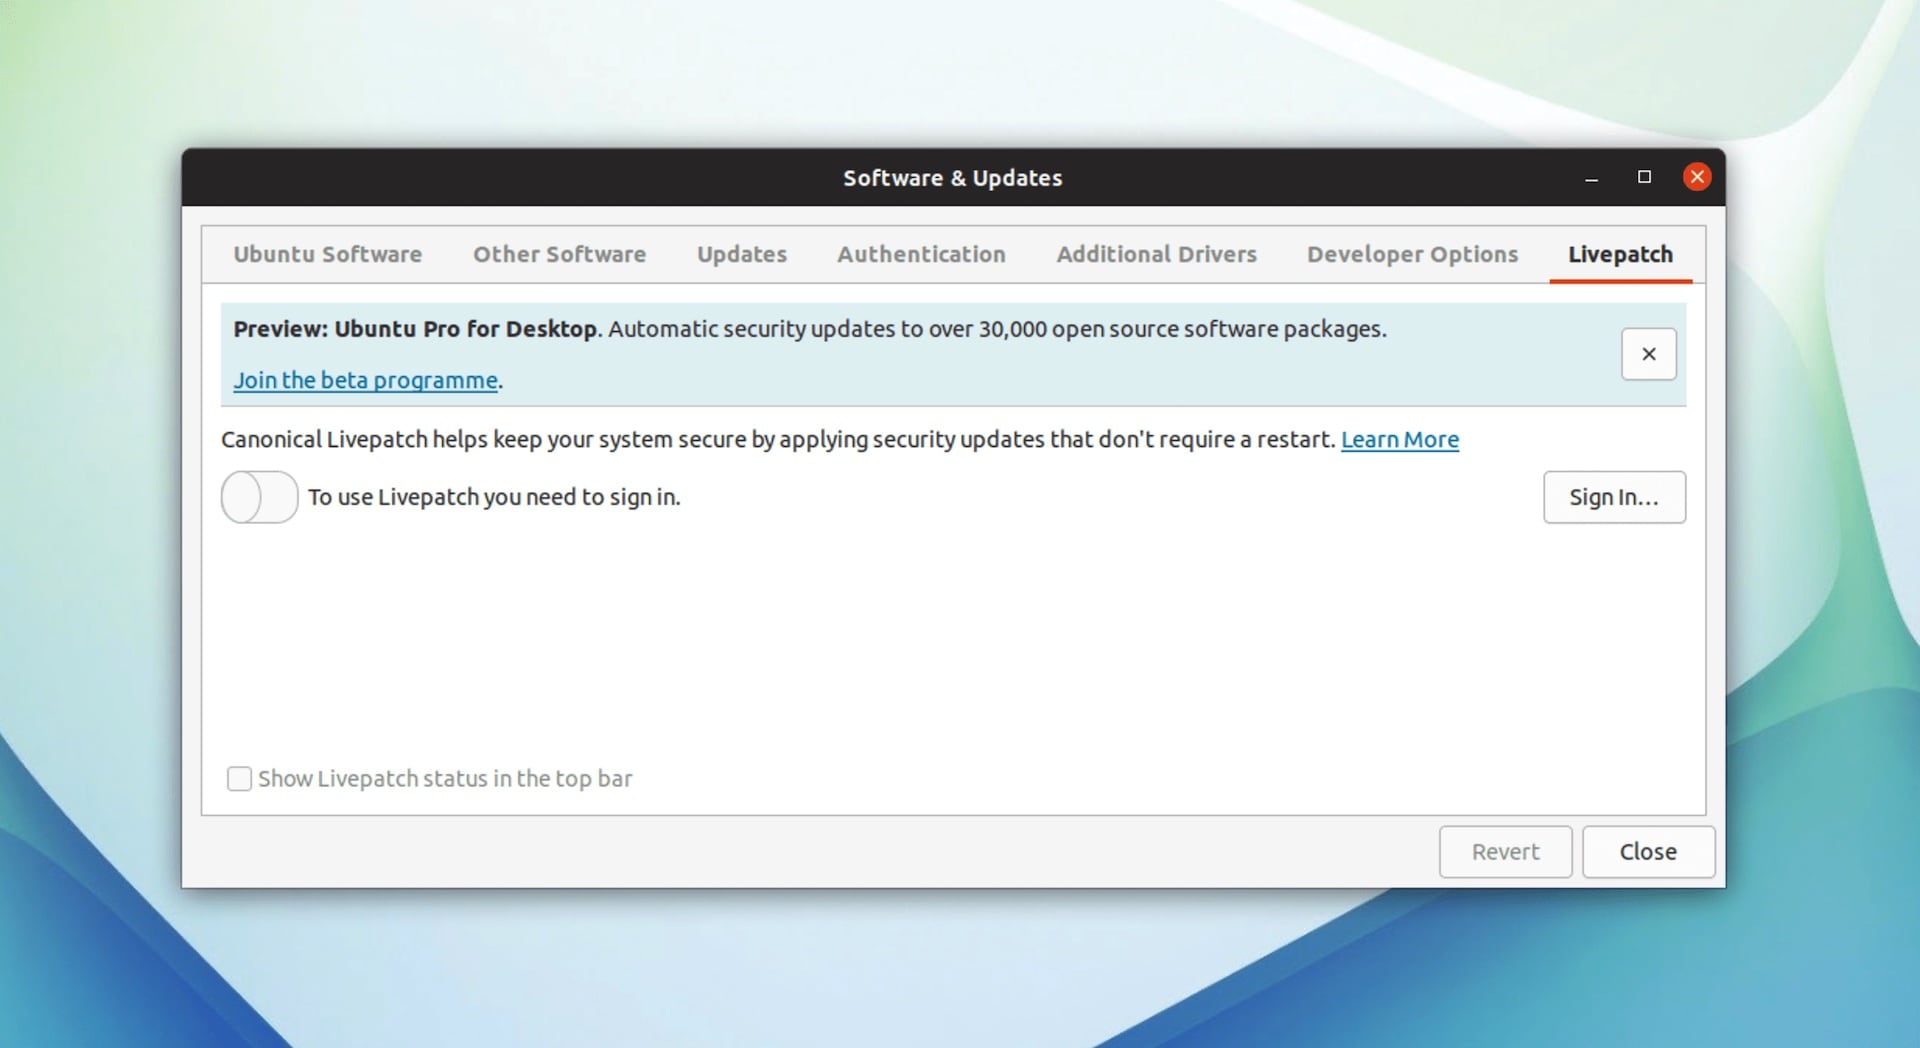Click the Revert button
Screen dimensions: 1920x1048
(x=1505, y=852)
